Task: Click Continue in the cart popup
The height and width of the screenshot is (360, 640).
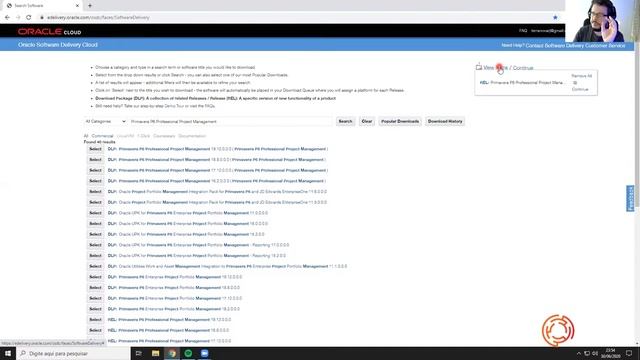Action: click(x=580, y=89)
